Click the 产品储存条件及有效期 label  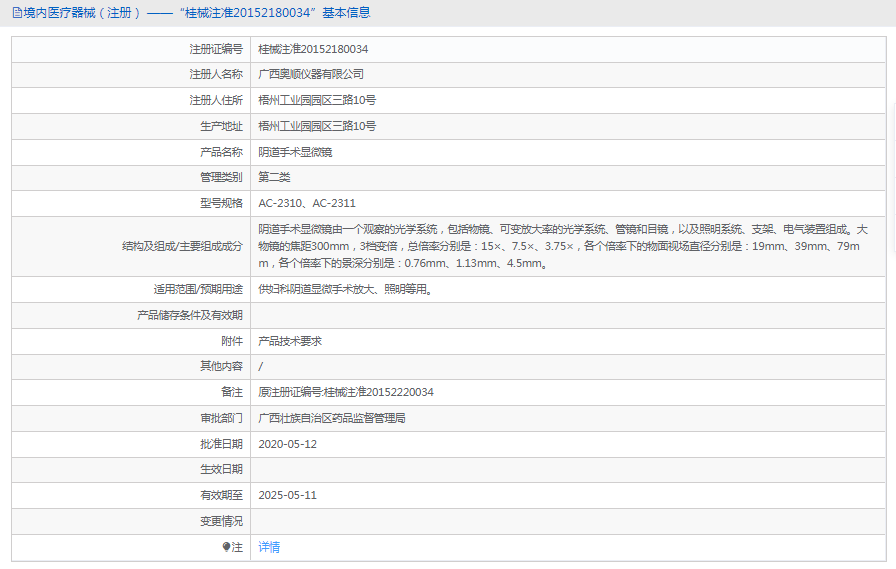pyautogui.click(x=190, y=315)
